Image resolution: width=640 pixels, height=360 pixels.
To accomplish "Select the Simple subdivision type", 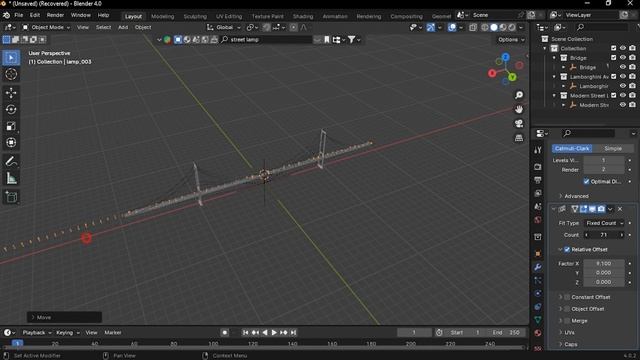I will (x=613, y=149).
